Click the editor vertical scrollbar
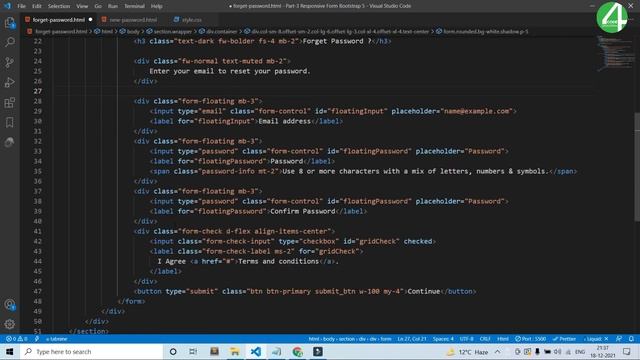 coord(637,167)
